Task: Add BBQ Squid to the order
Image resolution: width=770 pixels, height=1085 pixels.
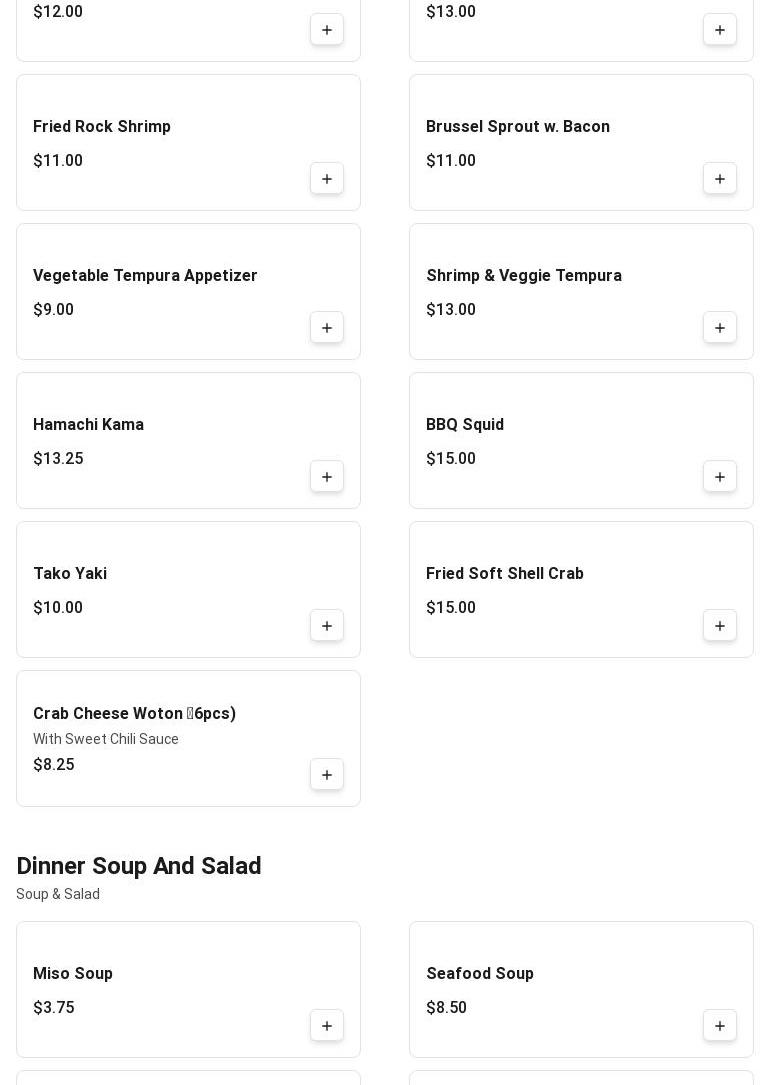Action: click(x=720, y=477)
